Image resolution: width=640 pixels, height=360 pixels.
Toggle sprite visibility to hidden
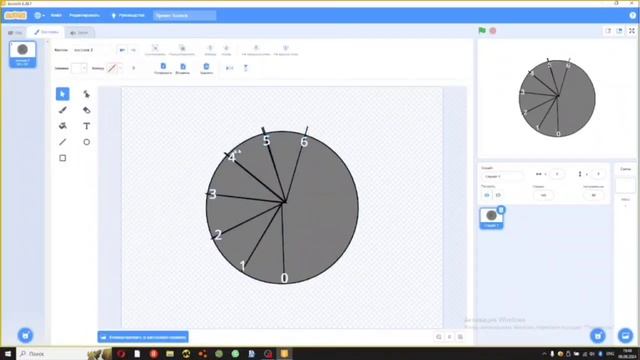[498, 195]
